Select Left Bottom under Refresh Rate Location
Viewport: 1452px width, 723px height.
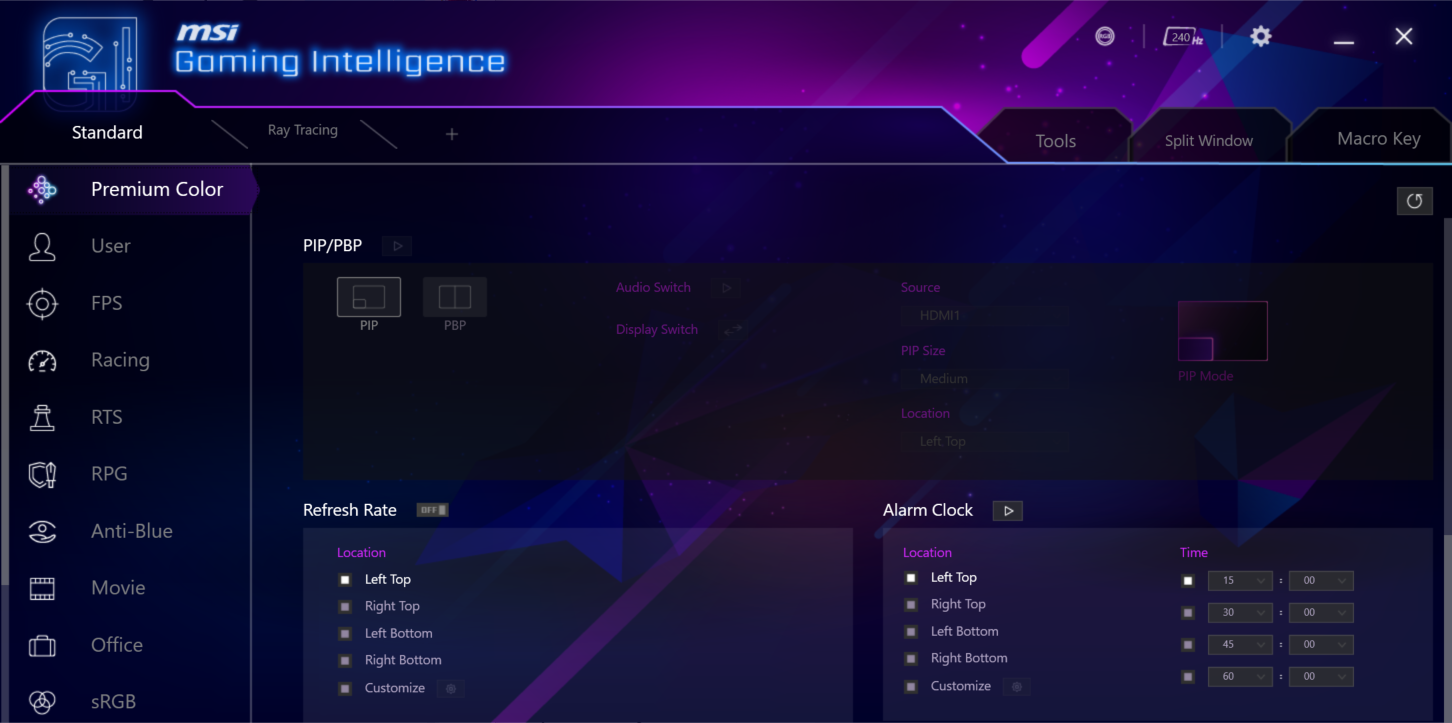386,633
